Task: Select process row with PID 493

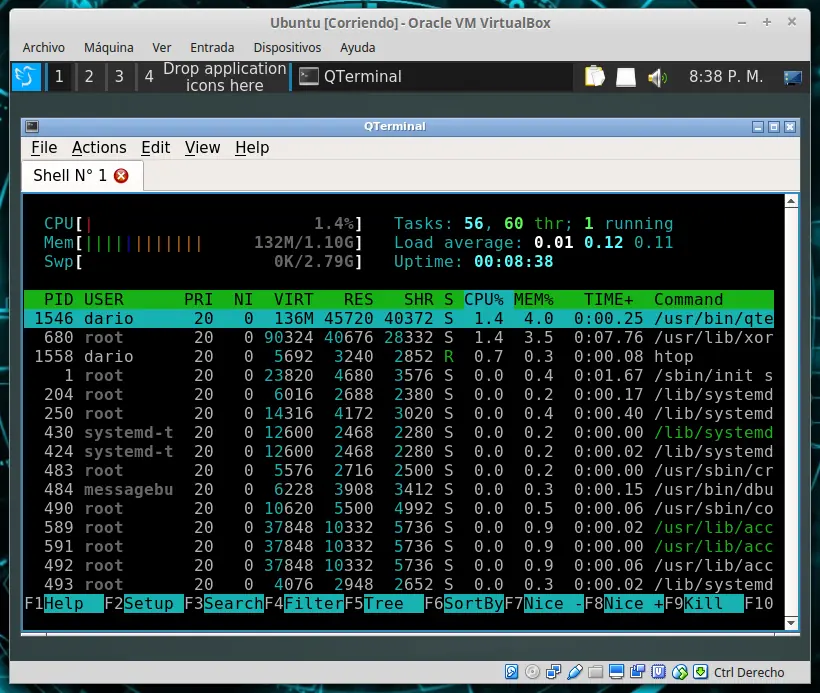Action: pos(399,584)
